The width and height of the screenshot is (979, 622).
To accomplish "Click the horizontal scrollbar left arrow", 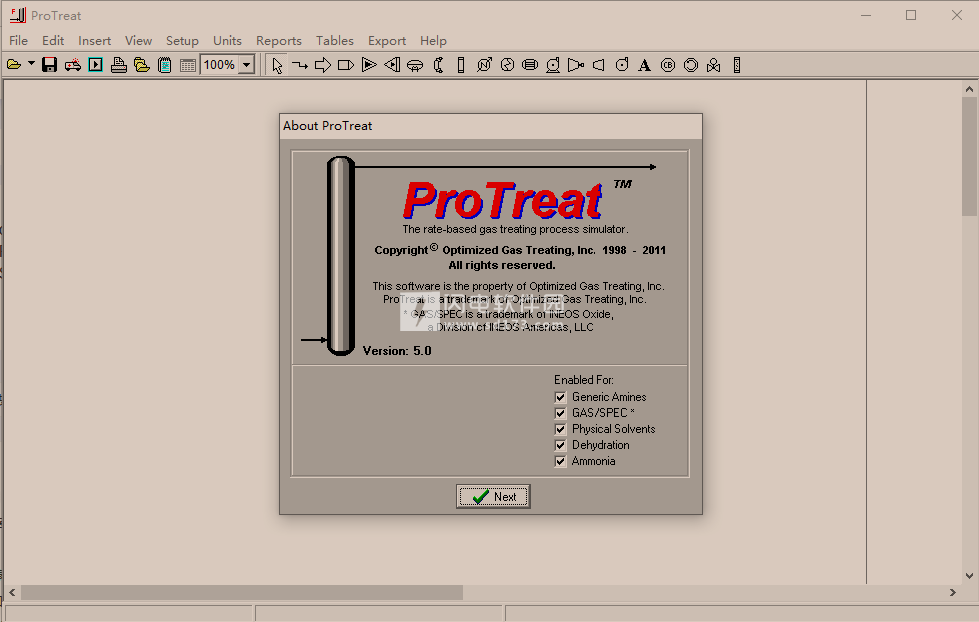I will click(x=12, y=592).
